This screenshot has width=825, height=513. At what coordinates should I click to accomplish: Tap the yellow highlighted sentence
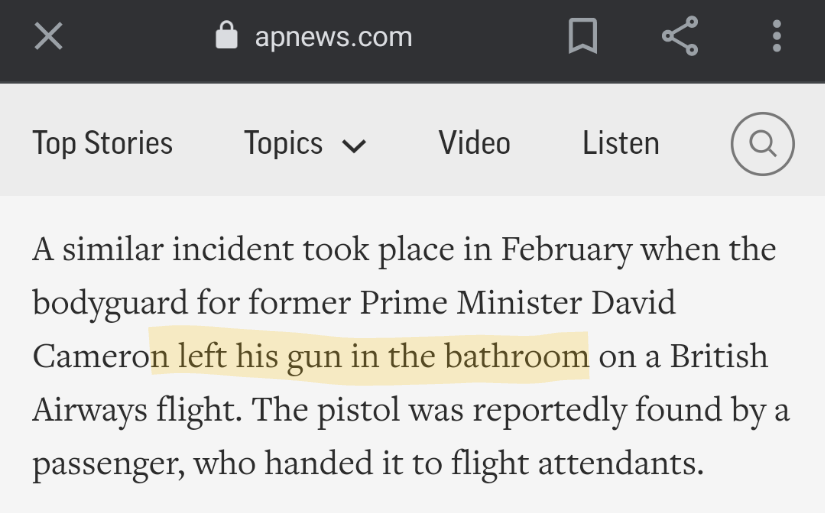370,357
